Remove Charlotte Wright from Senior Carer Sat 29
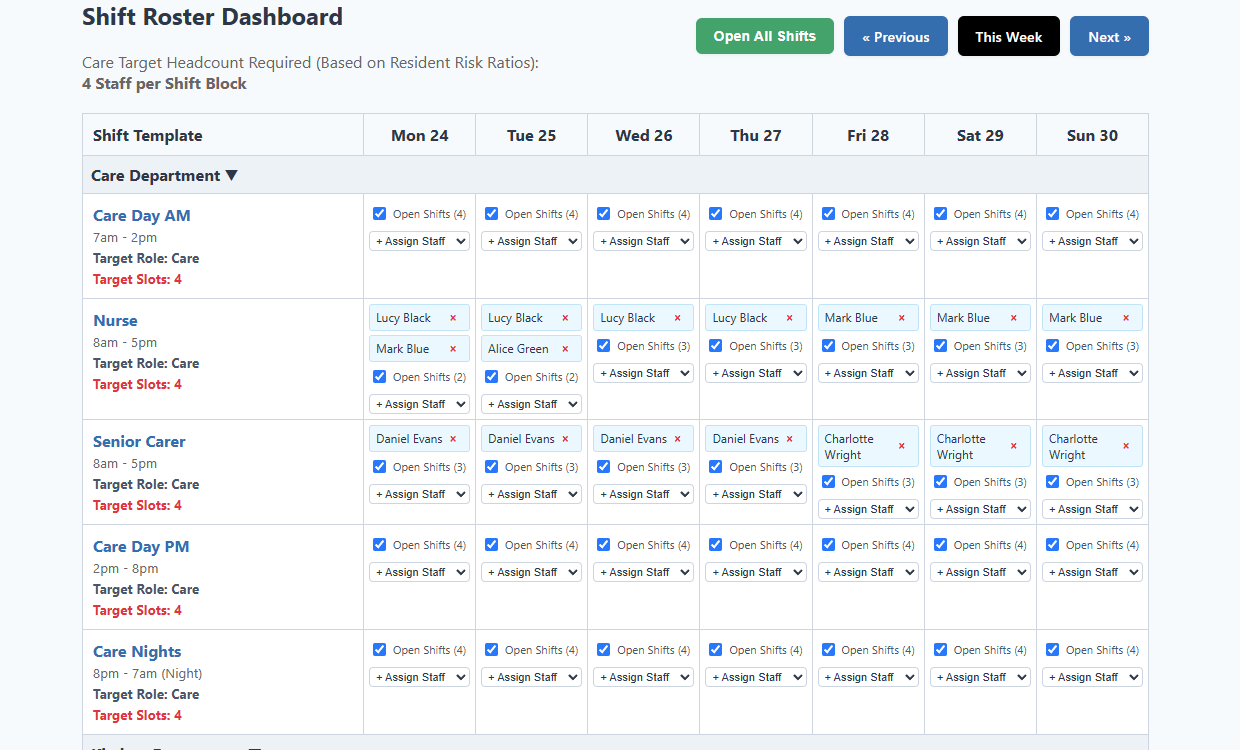The image size is (1240, 750). [x=1013, y=447]
